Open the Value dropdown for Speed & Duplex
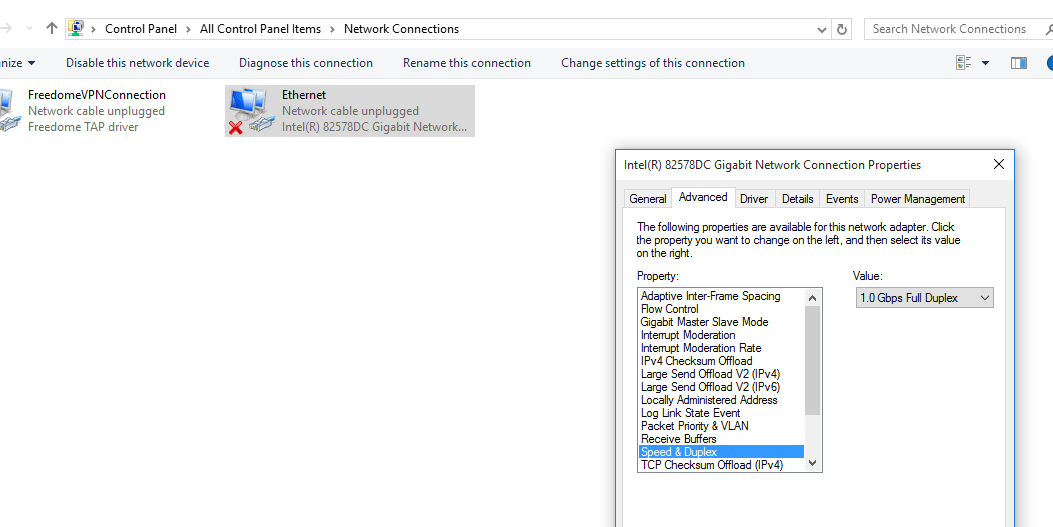 pos(925,298)
